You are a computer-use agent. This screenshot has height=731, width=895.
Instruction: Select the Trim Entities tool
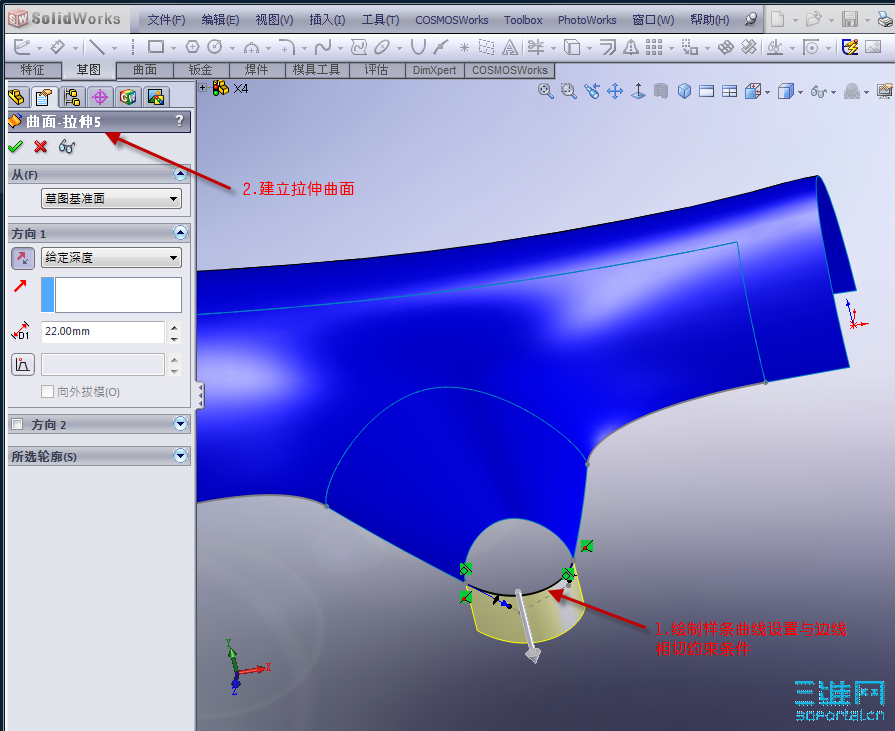pyautogui.click(x=535, y=47)
